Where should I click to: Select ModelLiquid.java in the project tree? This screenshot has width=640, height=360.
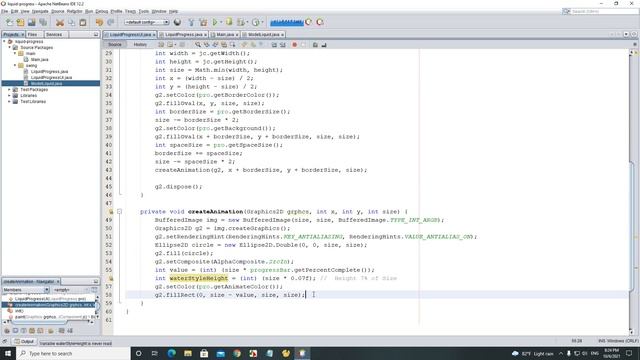(x=47, y=83)
